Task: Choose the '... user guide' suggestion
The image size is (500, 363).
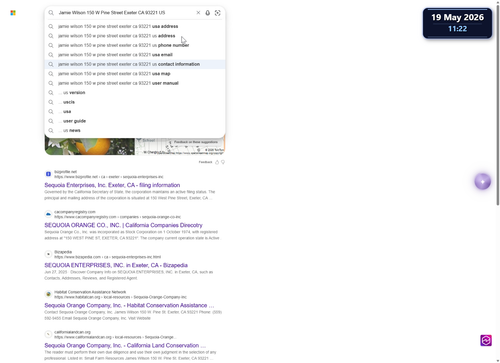Action: (135, 121)
